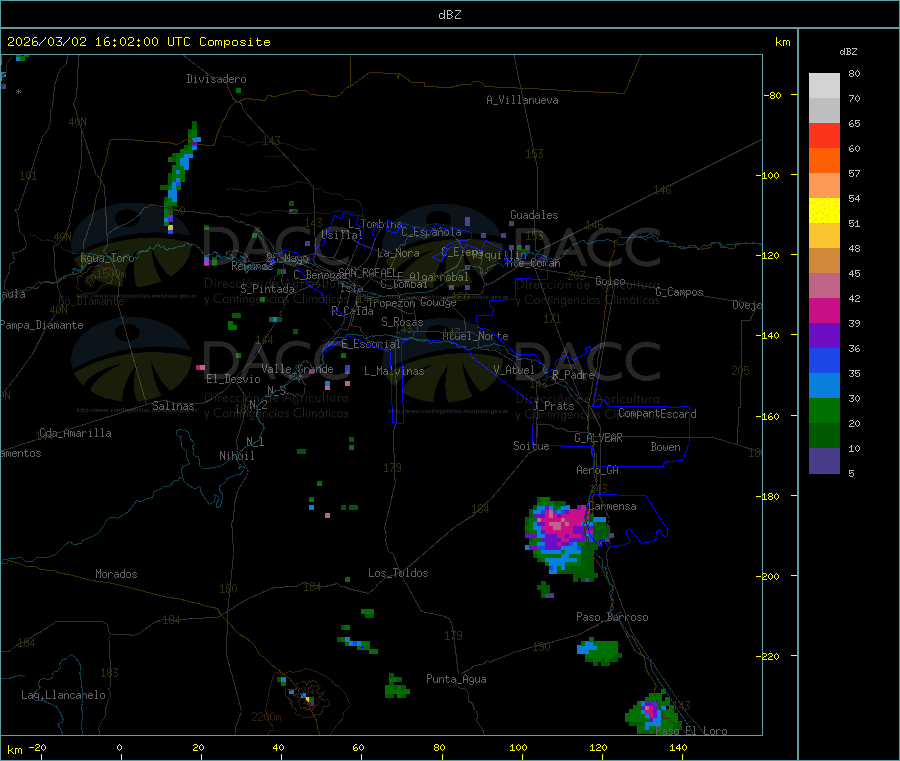The width and height of the screenshot is (900, 761).
Task: Click the Guadales location label
Action: (x=534, y=215)
